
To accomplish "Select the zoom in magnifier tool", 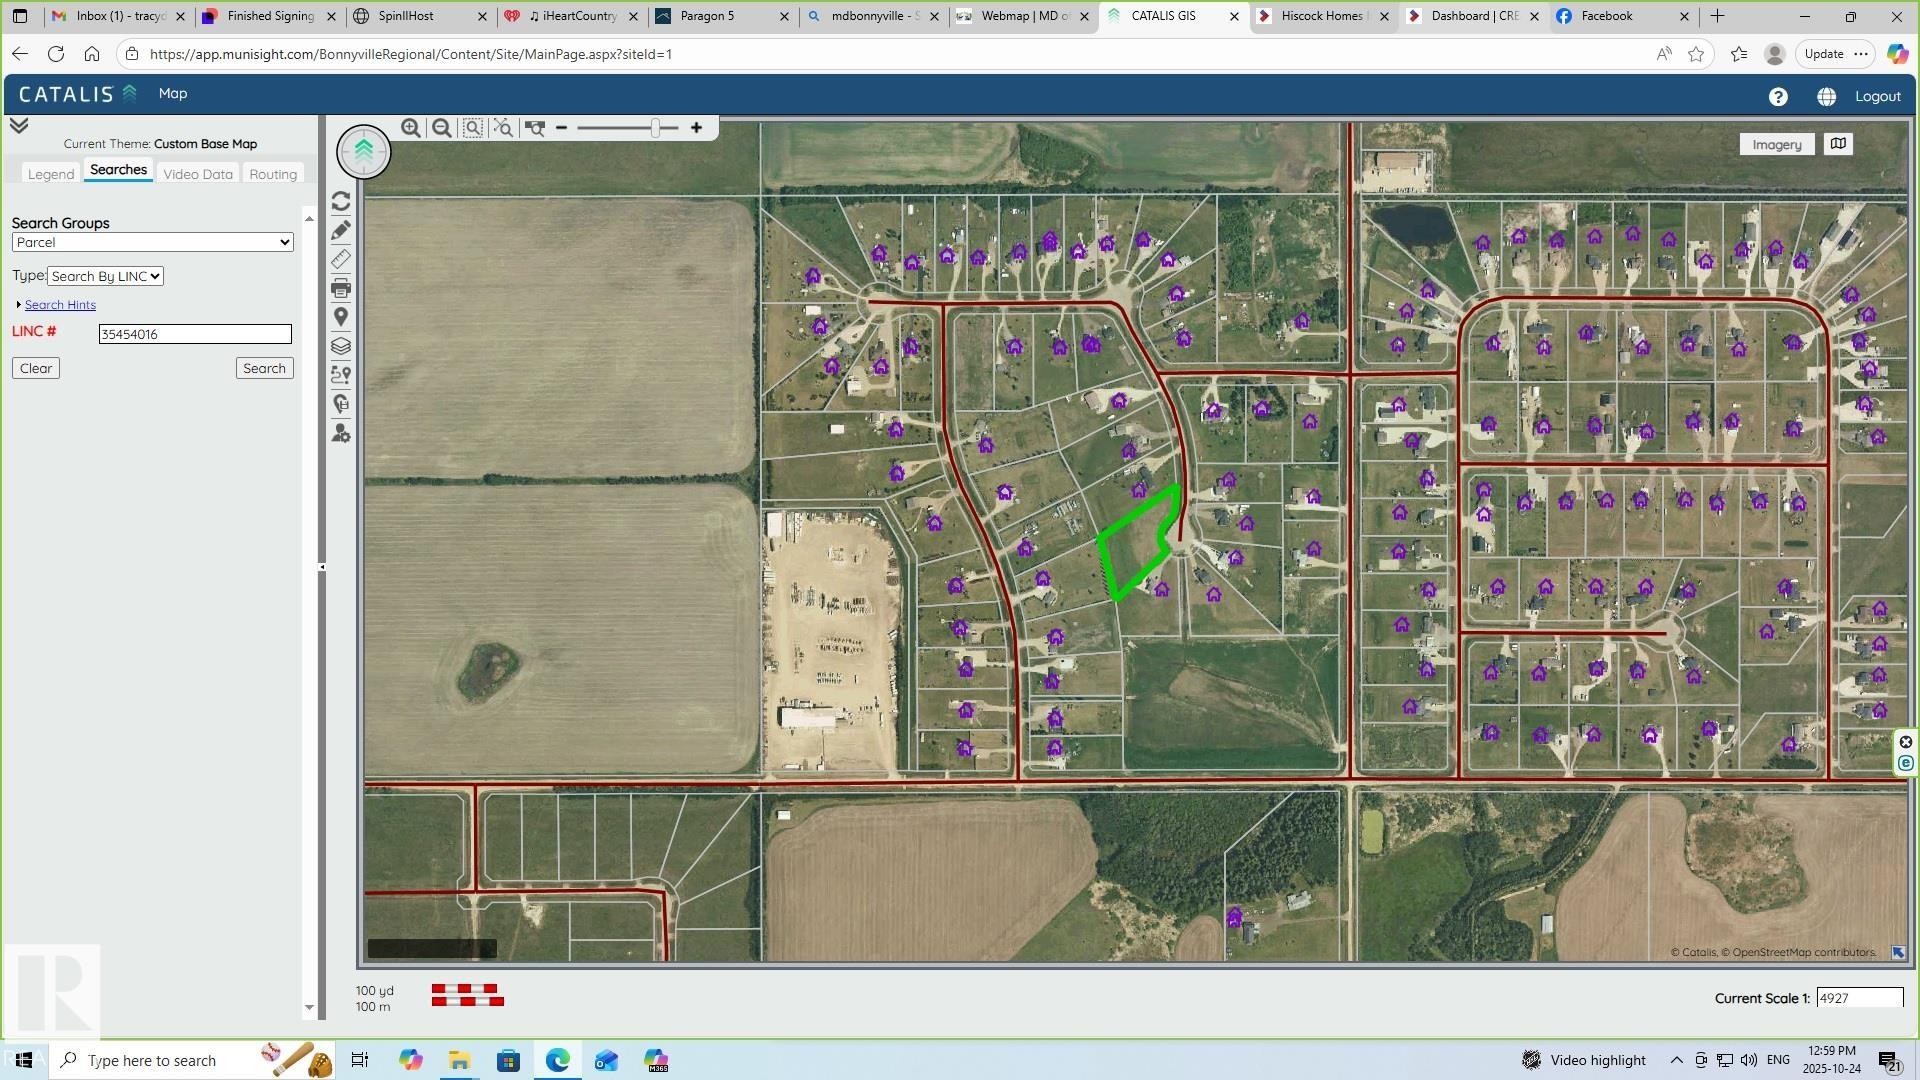I will 411,128.
